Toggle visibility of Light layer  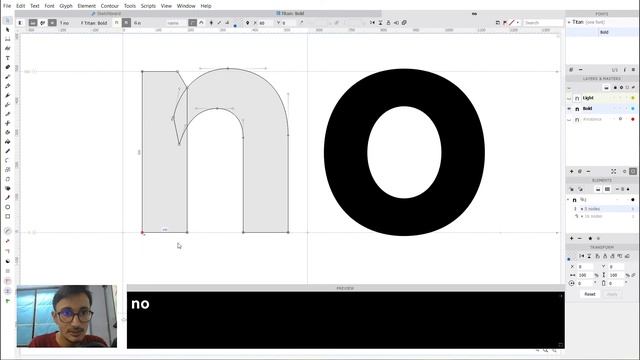coord(569,98)
